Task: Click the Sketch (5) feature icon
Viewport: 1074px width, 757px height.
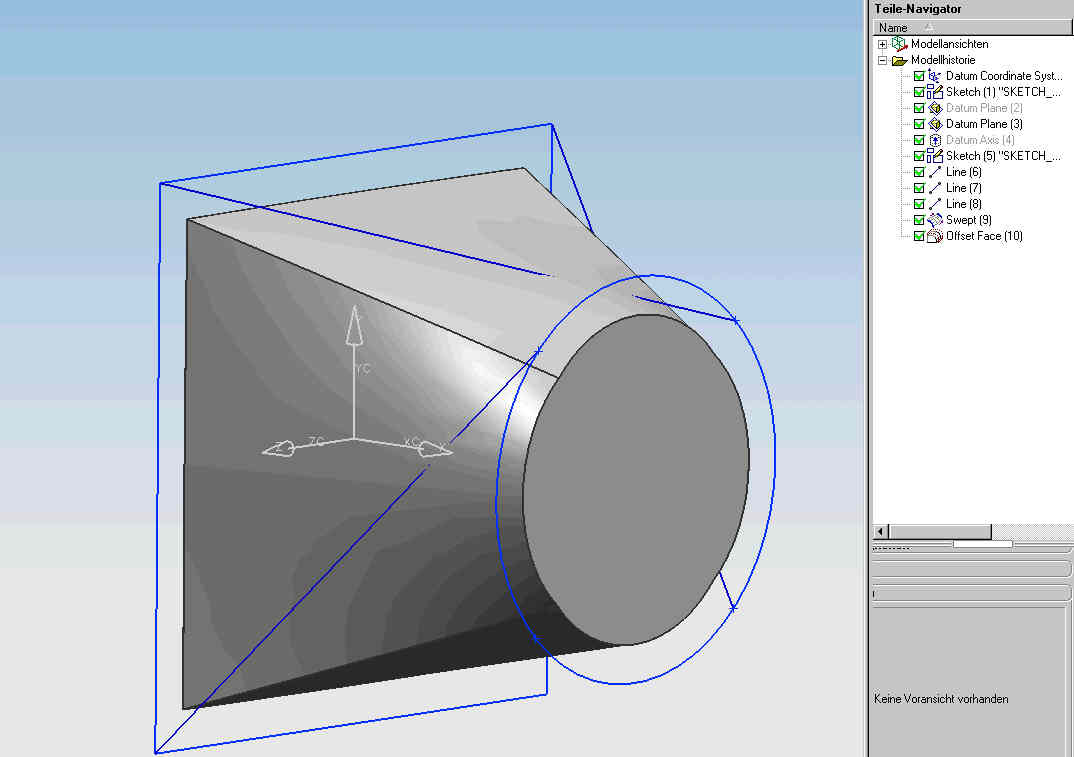Action: [936, 155]
